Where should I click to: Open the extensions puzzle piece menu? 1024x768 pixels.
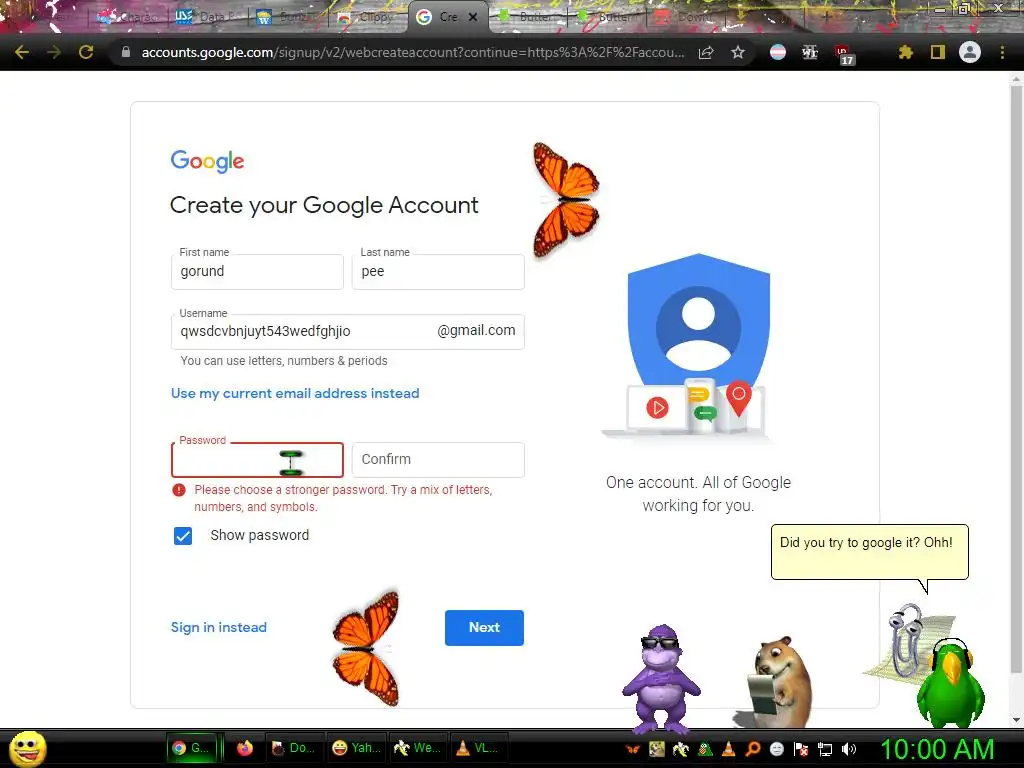point(905,52)
